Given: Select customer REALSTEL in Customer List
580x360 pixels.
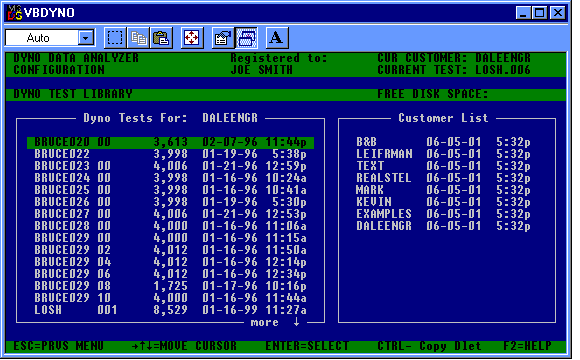Looking at the screenshot, I should coord(443,178).
